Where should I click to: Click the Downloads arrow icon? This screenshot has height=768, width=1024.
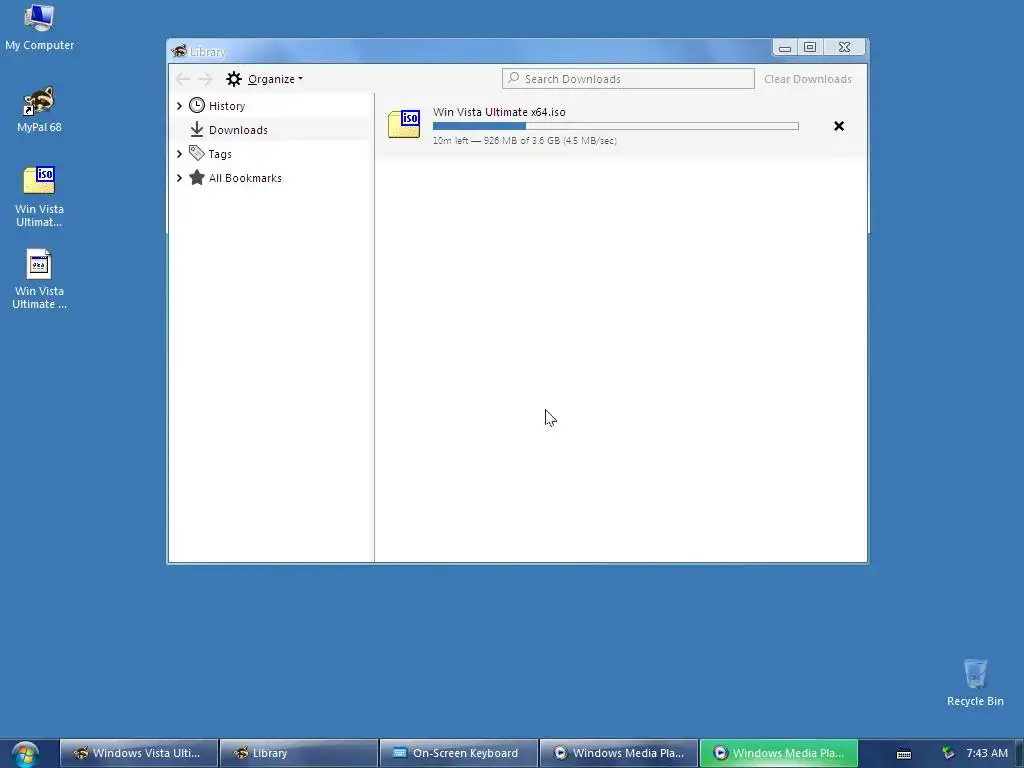(x=197, y=129)
